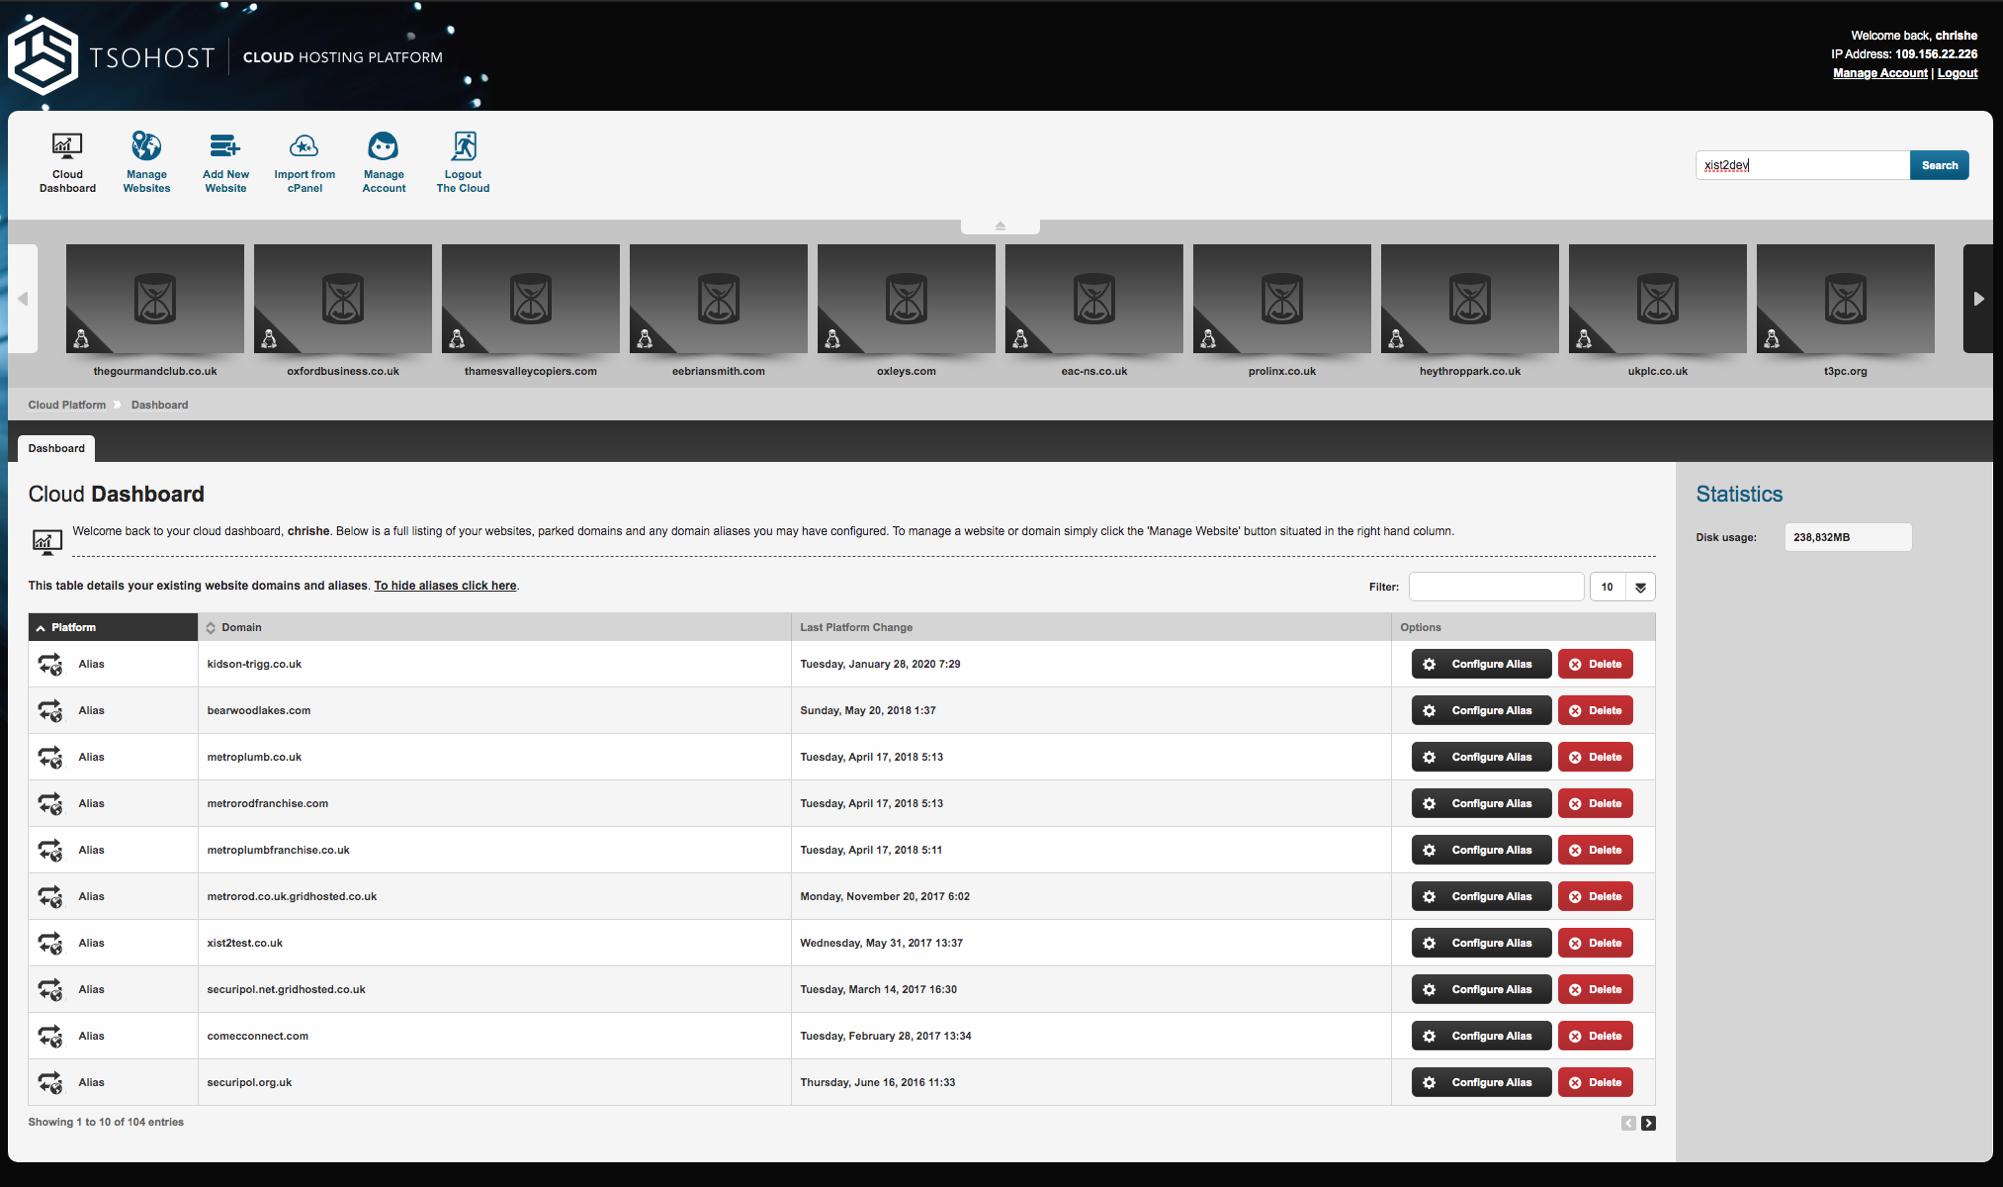Viewport: 2003px width, 1187px height.
Task: Click the Manage Websites globe icon
Action: point(146,147)
